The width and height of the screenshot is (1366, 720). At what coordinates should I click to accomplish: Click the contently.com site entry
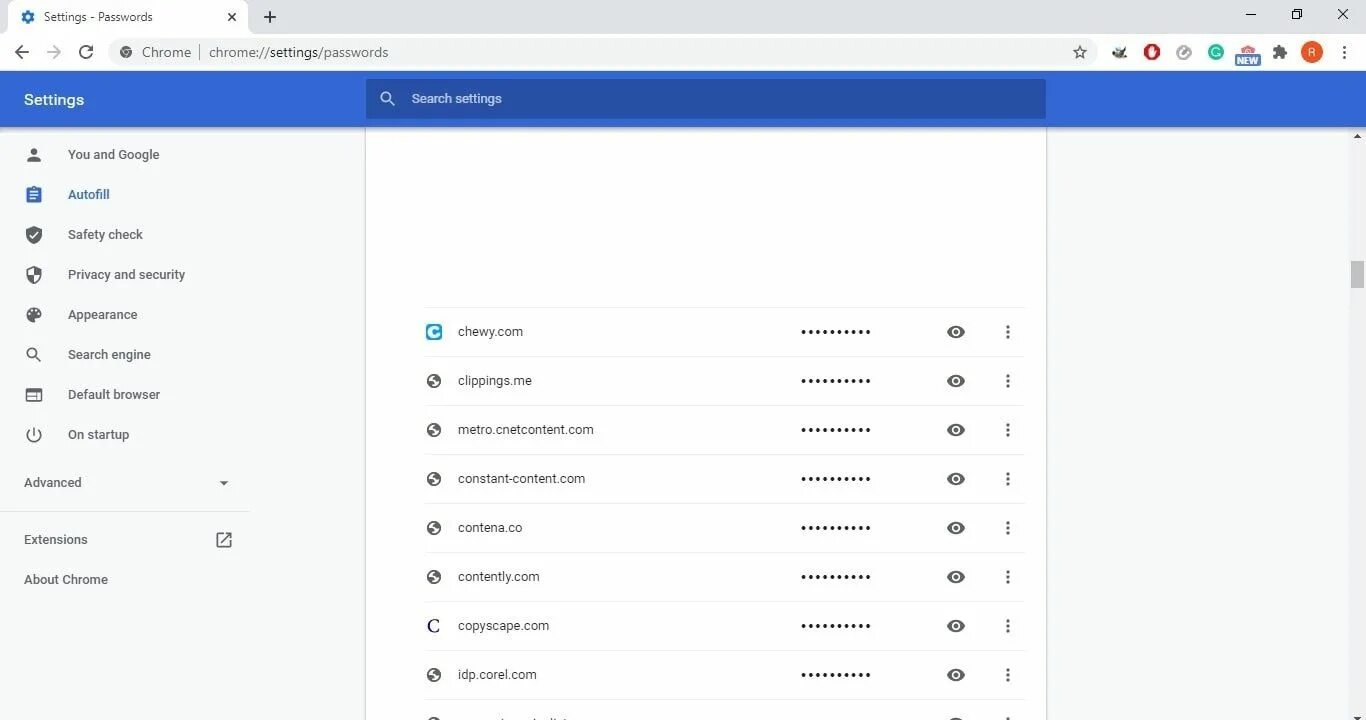(499, 577)
